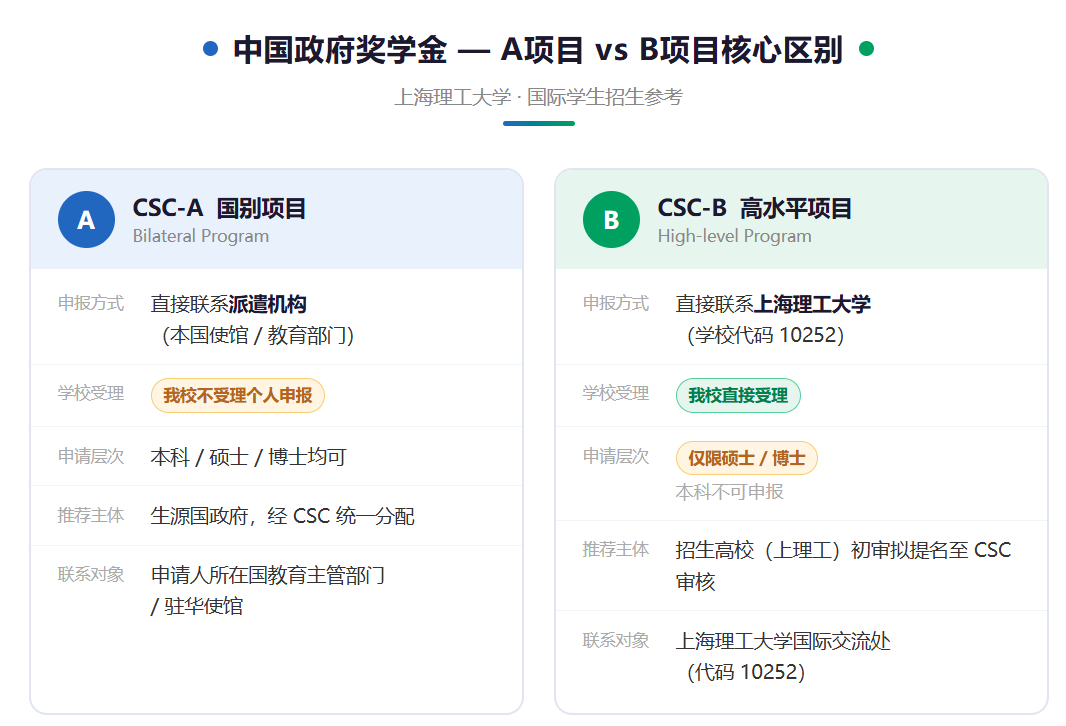Image resolution: width=1066 pixels, height=726 pixels.
Task: Click the CSC-A 国别项目 heading
Action: (x=219, y=208)
